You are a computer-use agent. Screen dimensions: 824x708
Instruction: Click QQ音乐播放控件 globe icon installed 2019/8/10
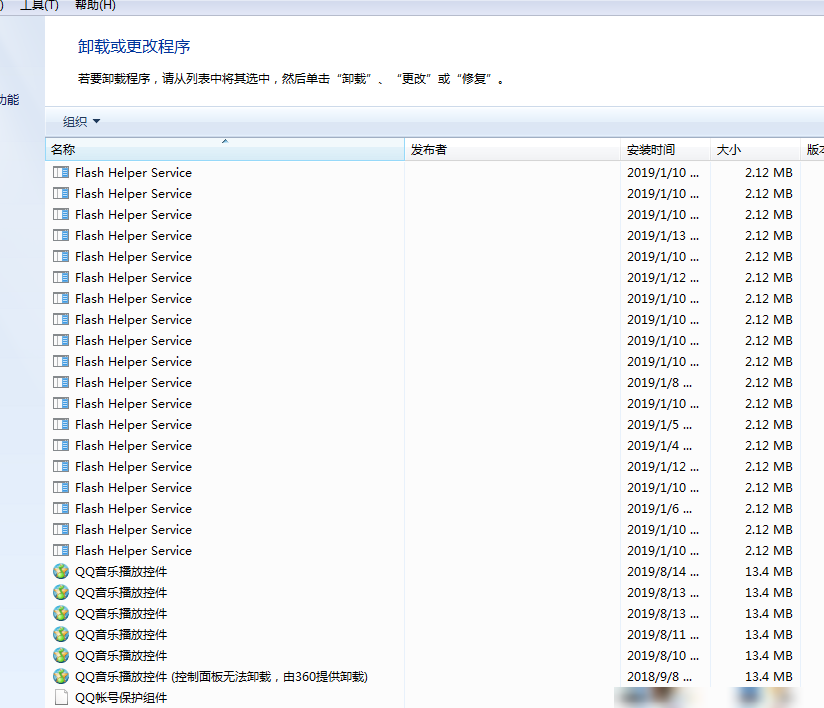point(61,655)
